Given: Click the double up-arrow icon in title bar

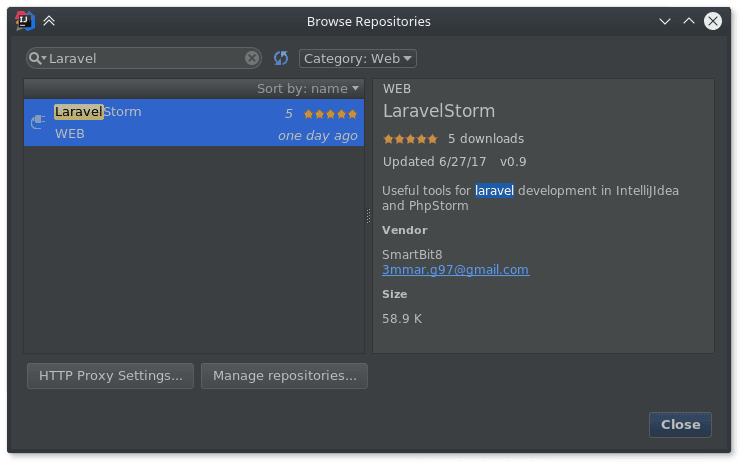Looking at the screenshot, I should pos(48,21).
